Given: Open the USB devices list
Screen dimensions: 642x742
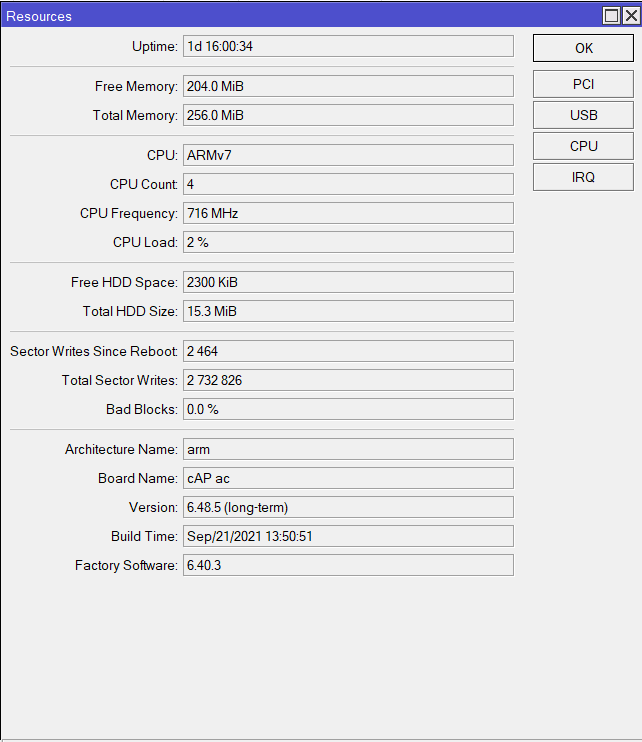Looking at the screenshot, I should (583, 115).
